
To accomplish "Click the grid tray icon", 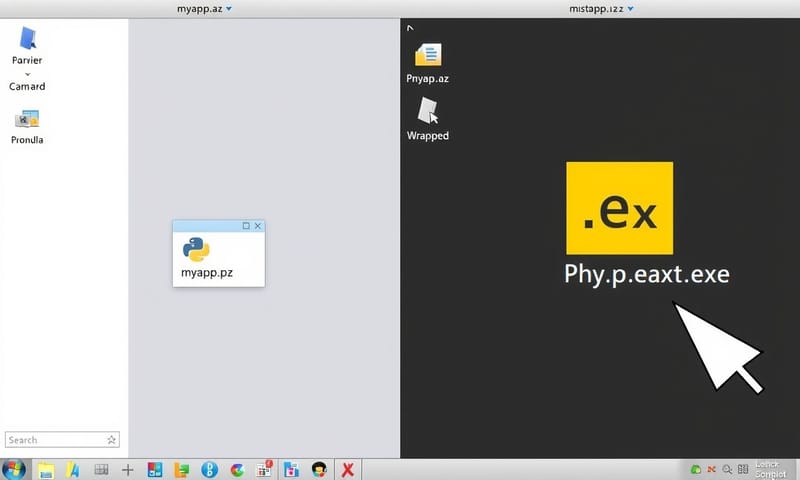I will (x=743, y=469).
